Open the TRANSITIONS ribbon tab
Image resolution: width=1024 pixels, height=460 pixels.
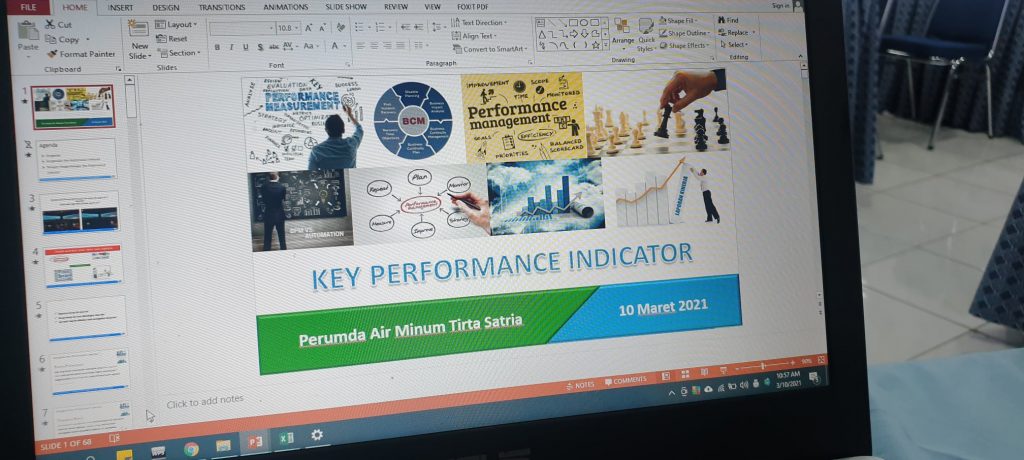coord(222,7)
